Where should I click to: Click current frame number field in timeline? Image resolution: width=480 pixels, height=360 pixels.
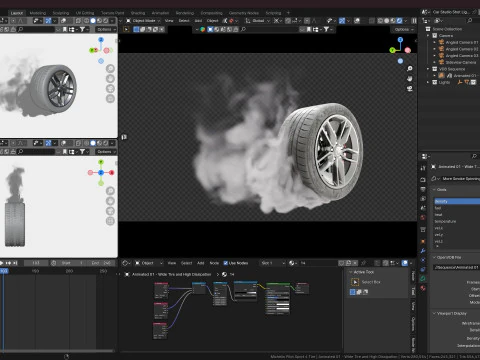36,263
